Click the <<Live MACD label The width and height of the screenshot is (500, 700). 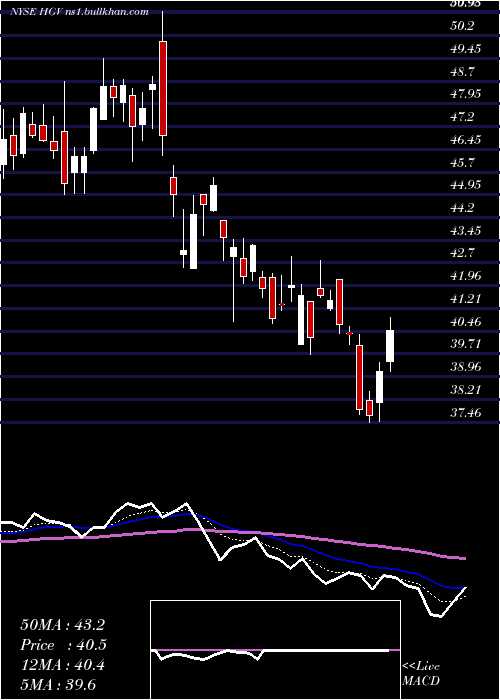[x=421, y=674]
